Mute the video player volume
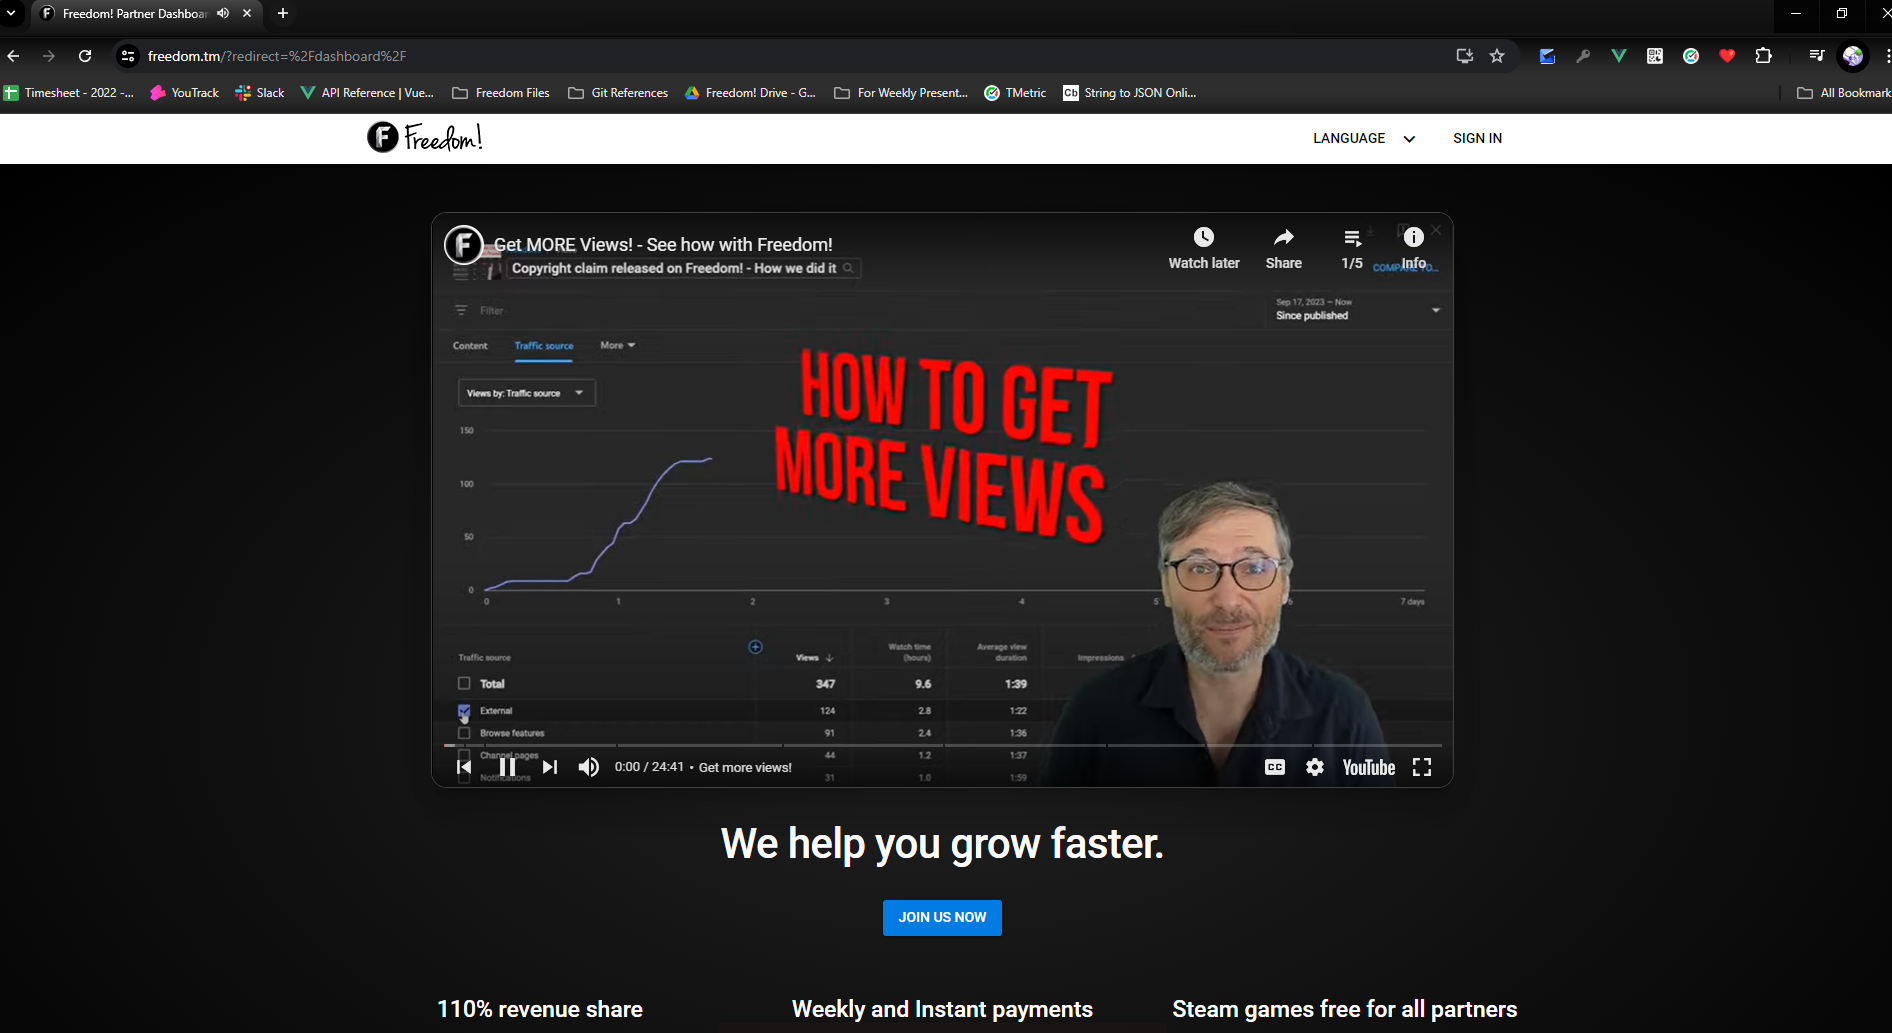 coord(589,767)
